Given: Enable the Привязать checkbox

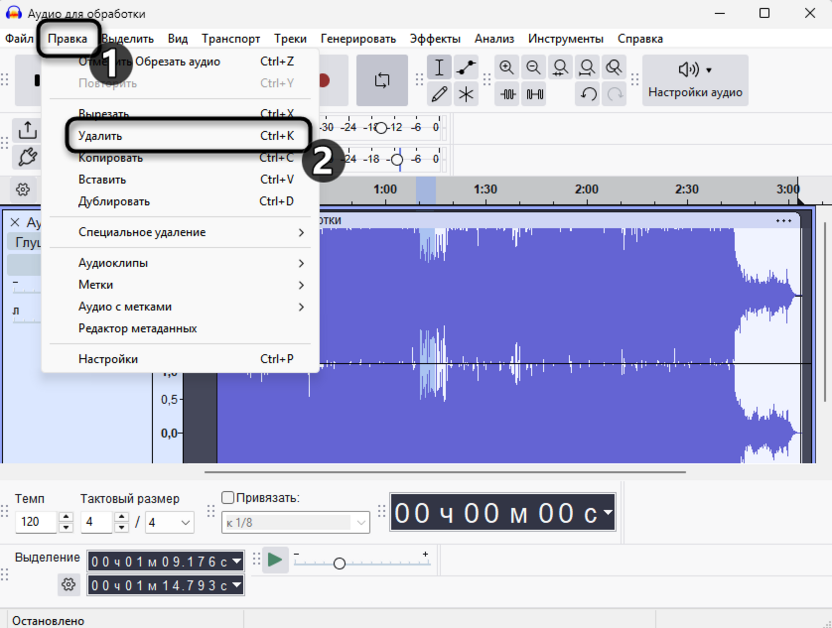Looking at the screenshot, I should (x=227, y=496).
